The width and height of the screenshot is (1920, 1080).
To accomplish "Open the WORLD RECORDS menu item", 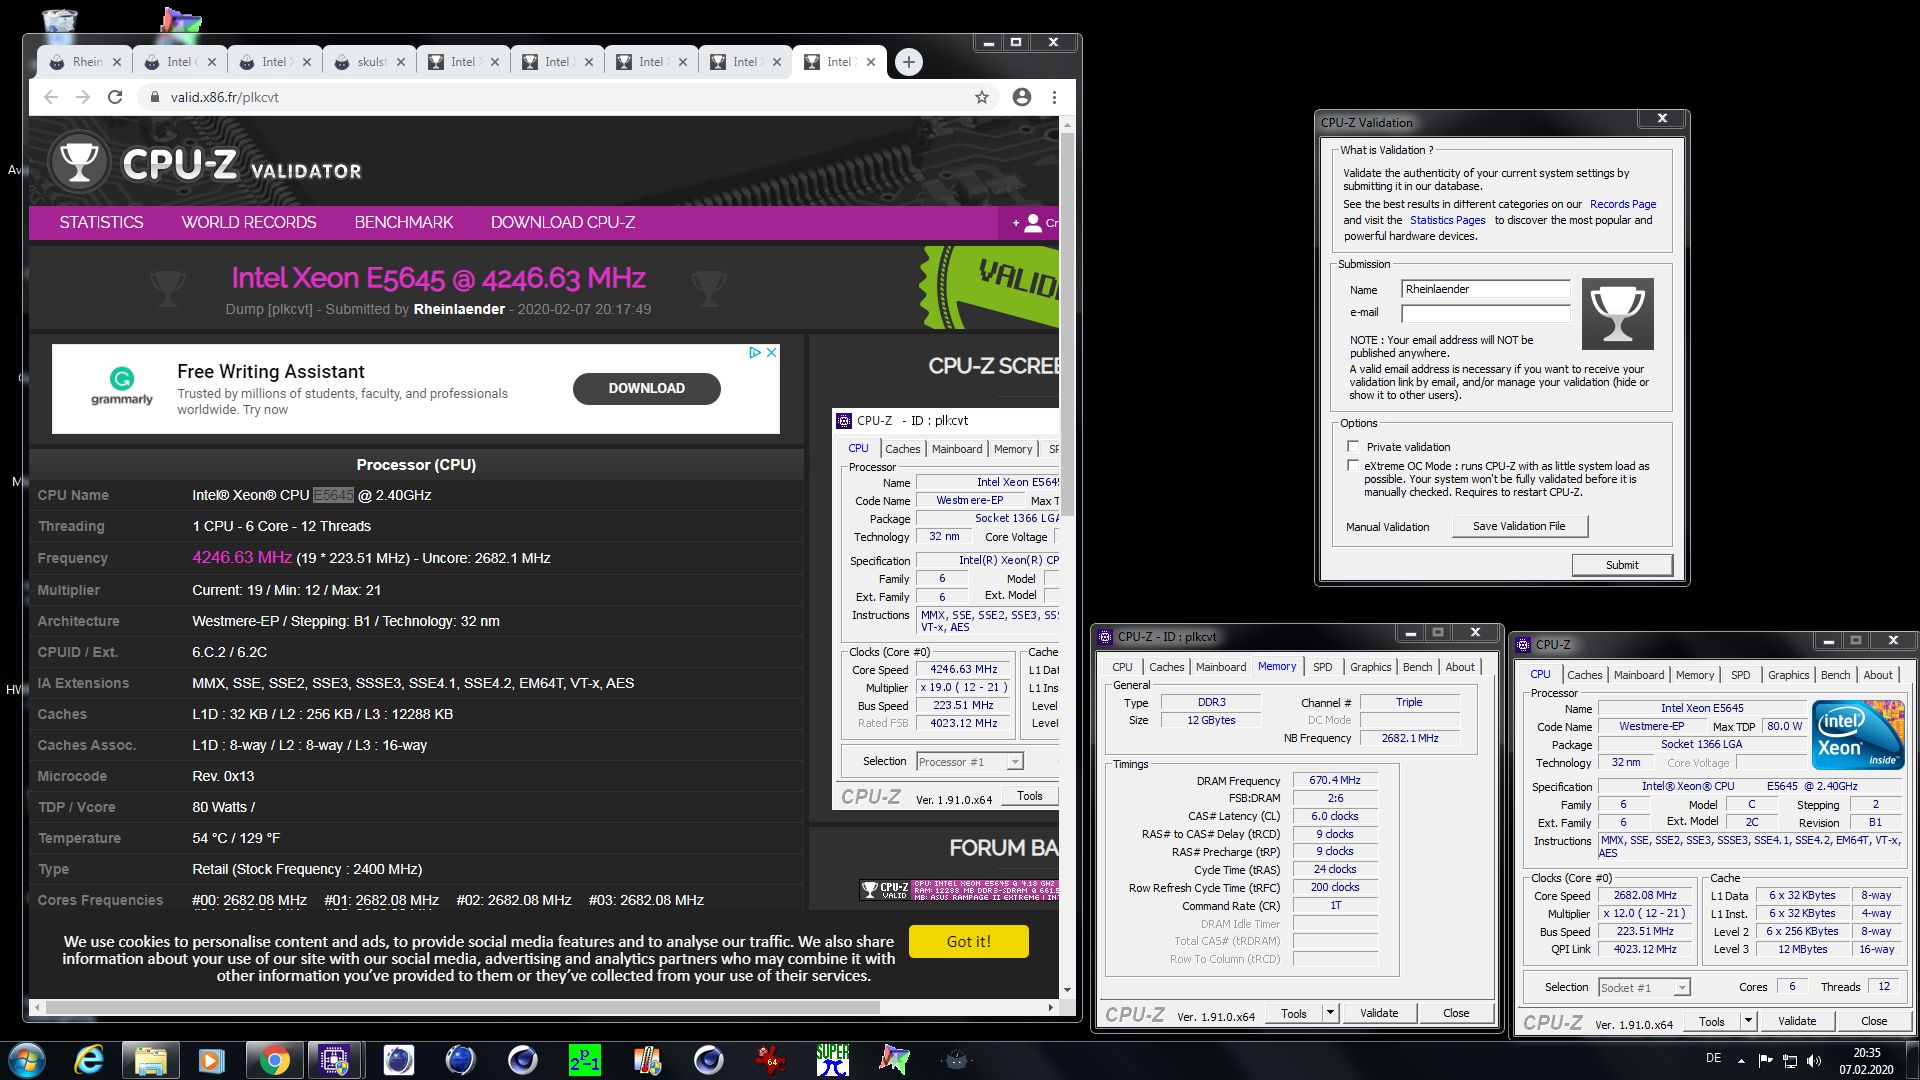I will tap(249, 222).
